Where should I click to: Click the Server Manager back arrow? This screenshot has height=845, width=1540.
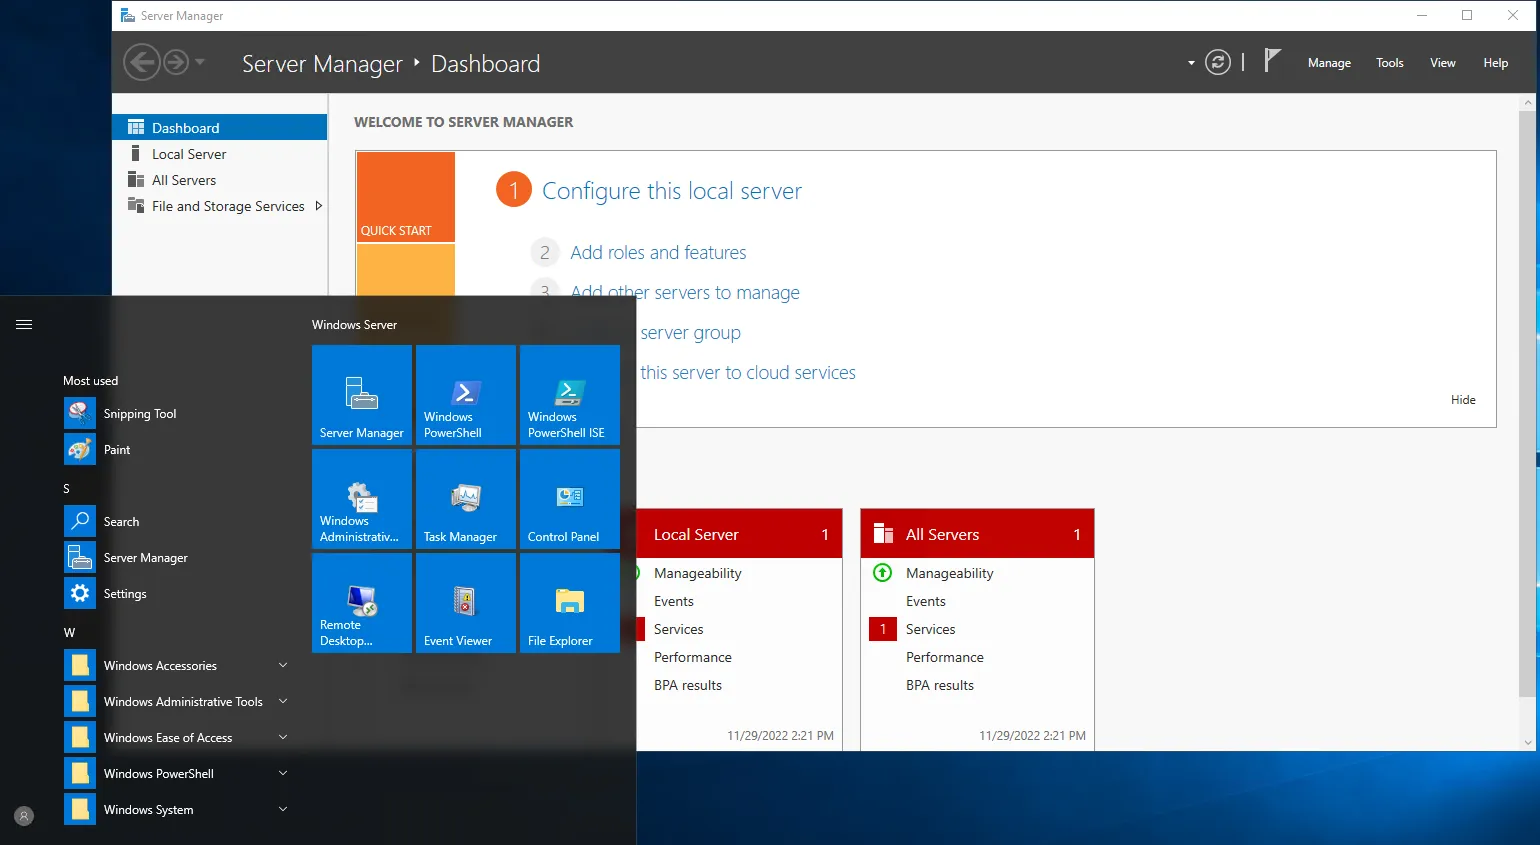141,62
